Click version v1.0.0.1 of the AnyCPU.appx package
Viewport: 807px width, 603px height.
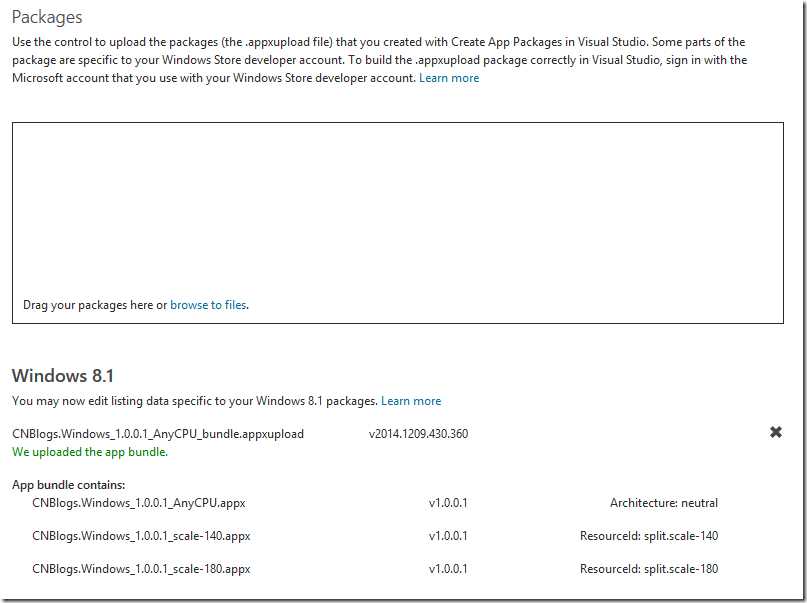[x=448, y=503]
